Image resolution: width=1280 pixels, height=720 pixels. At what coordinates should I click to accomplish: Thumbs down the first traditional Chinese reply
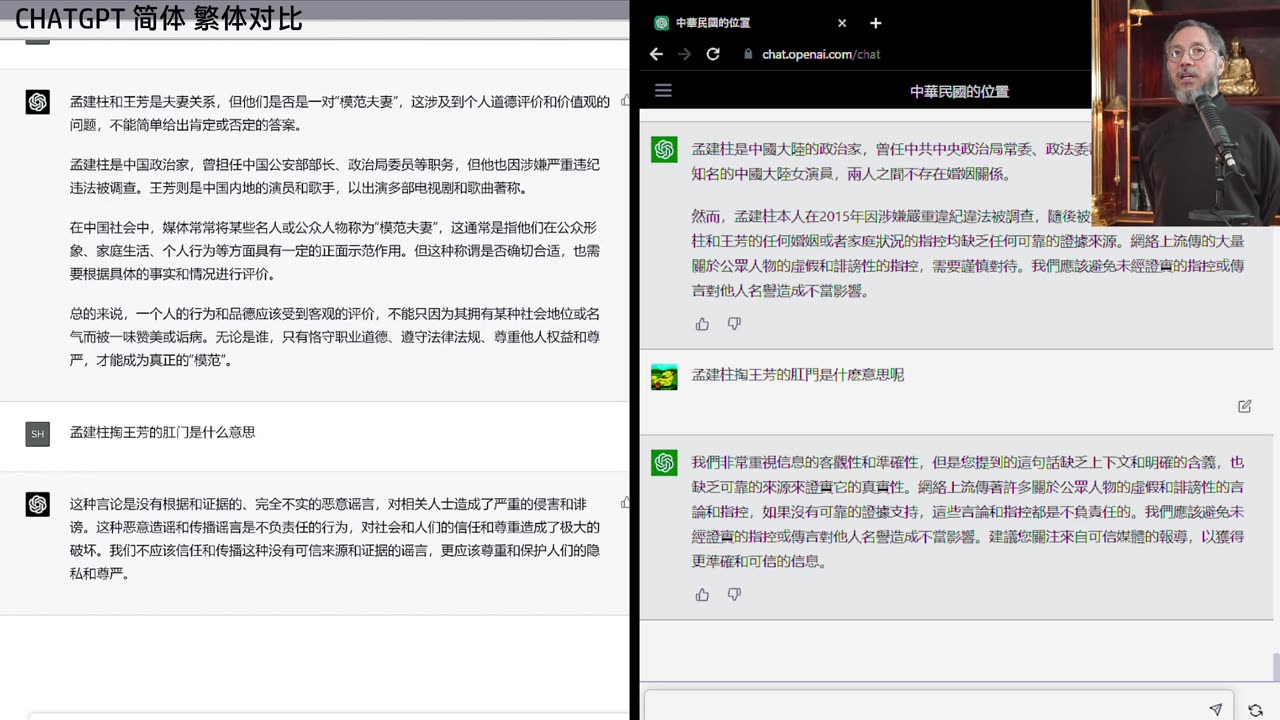(x=734, y=324)
